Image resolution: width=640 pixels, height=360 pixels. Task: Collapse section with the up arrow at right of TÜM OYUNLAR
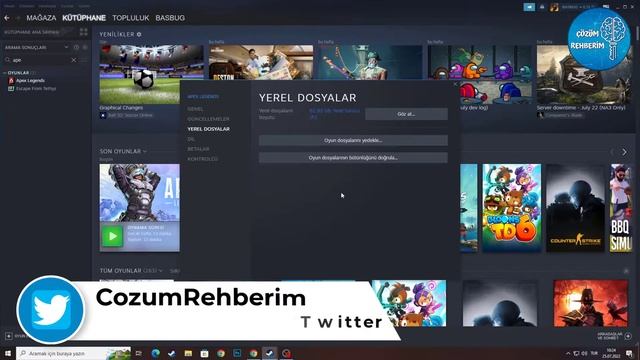tap(626, 271)
